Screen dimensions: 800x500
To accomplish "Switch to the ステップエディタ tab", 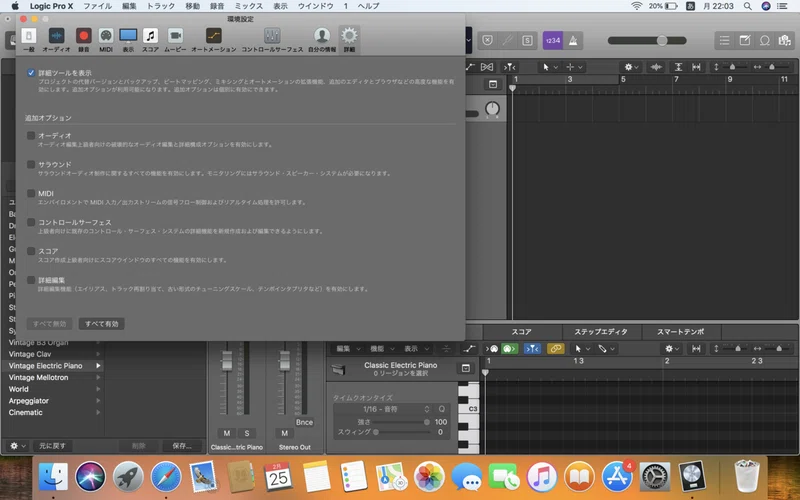I will click(x=601, y=332).
